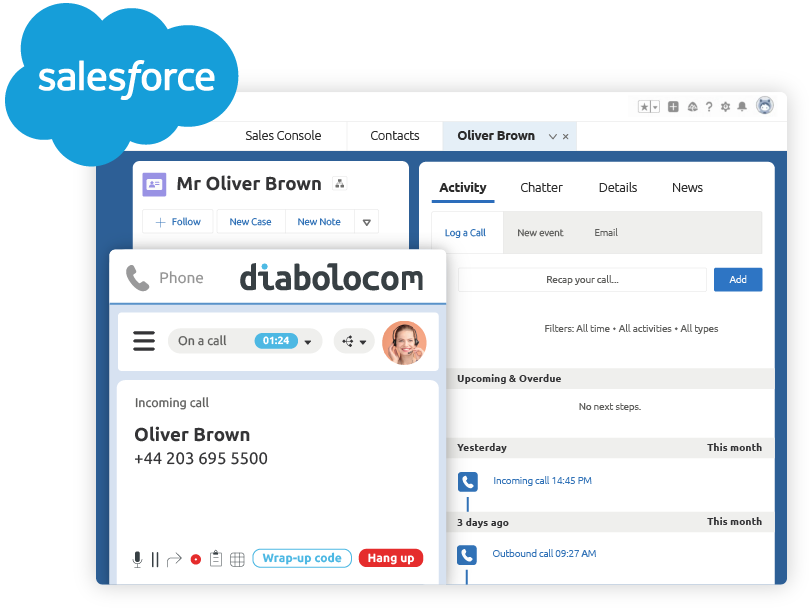Select the Email subtab
The image size is (809, 616).
[606, 233]
